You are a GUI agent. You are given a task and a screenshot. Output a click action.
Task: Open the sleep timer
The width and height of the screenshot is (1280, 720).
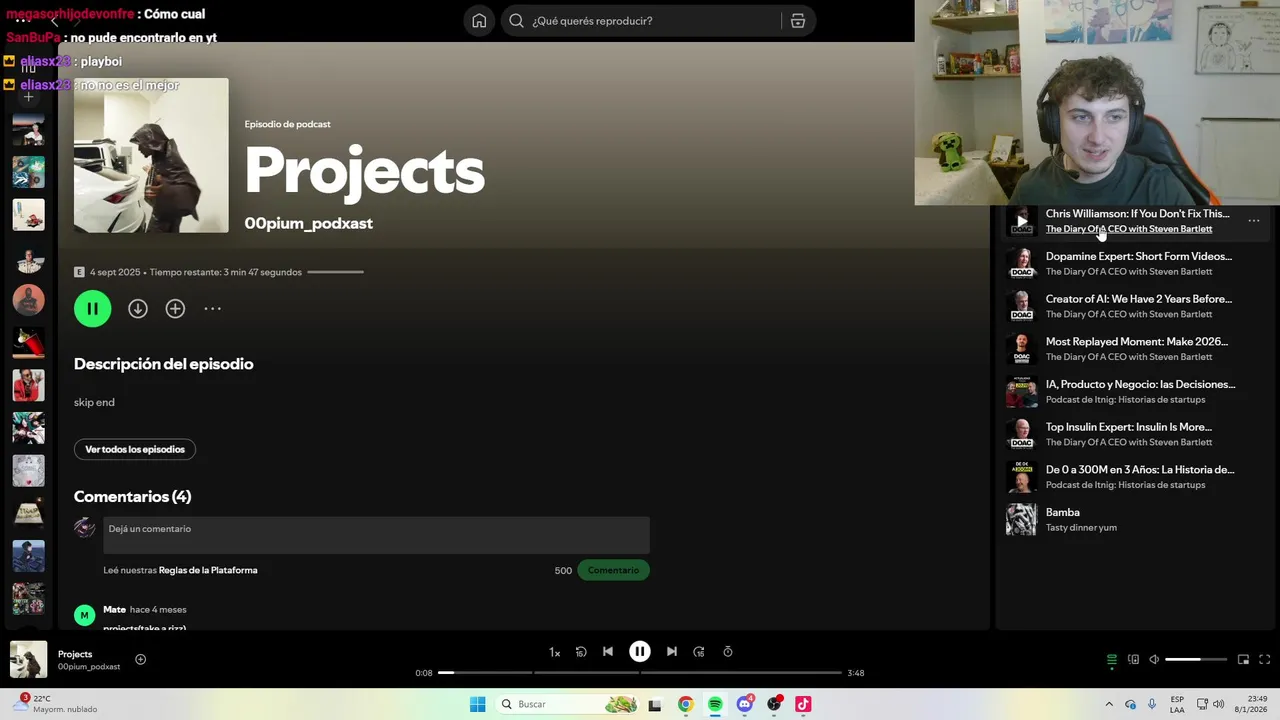coord(728,652)
